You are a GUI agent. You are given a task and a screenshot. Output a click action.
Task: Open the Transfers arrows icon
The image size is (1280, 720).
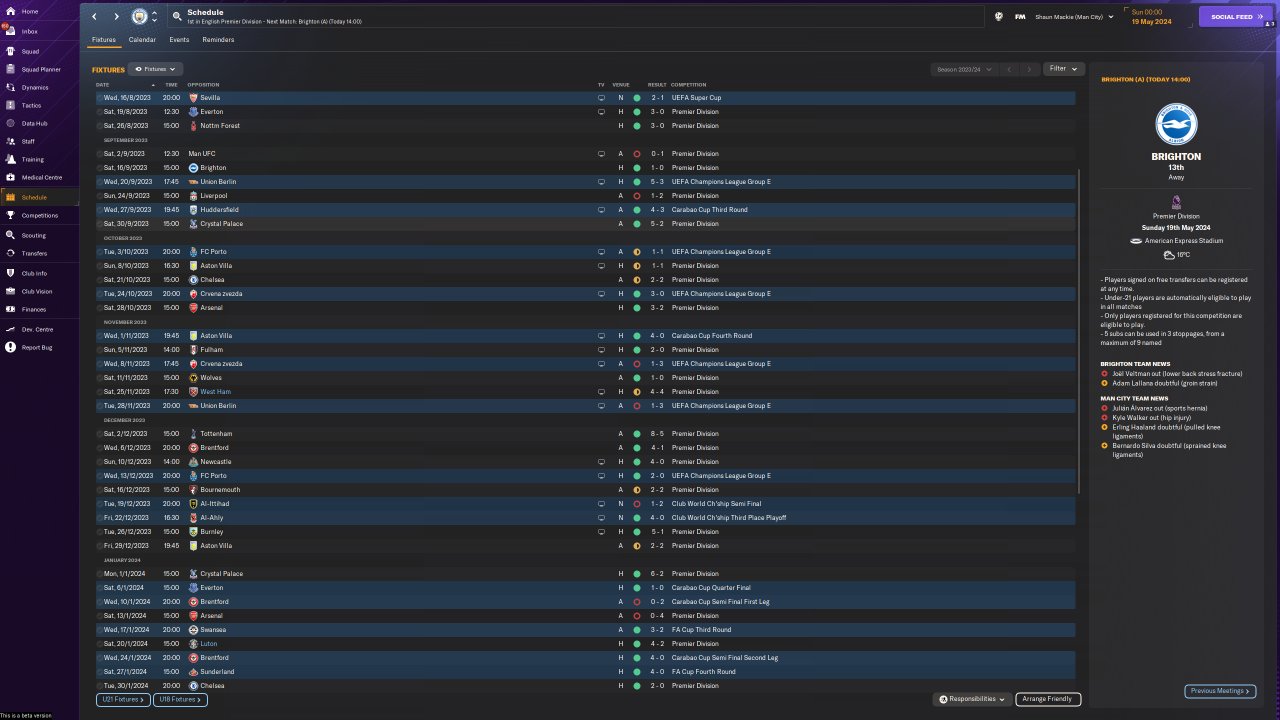pyautogui.click(x=11, y=253)
